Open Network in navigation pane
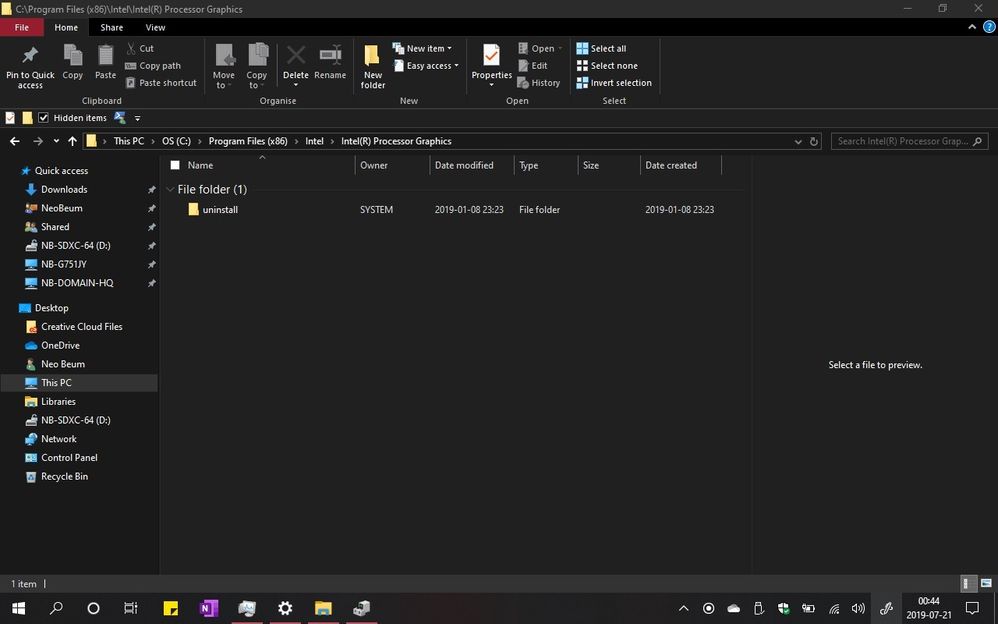This screenshot has width=998, height=624. click(x=59, y=439)
